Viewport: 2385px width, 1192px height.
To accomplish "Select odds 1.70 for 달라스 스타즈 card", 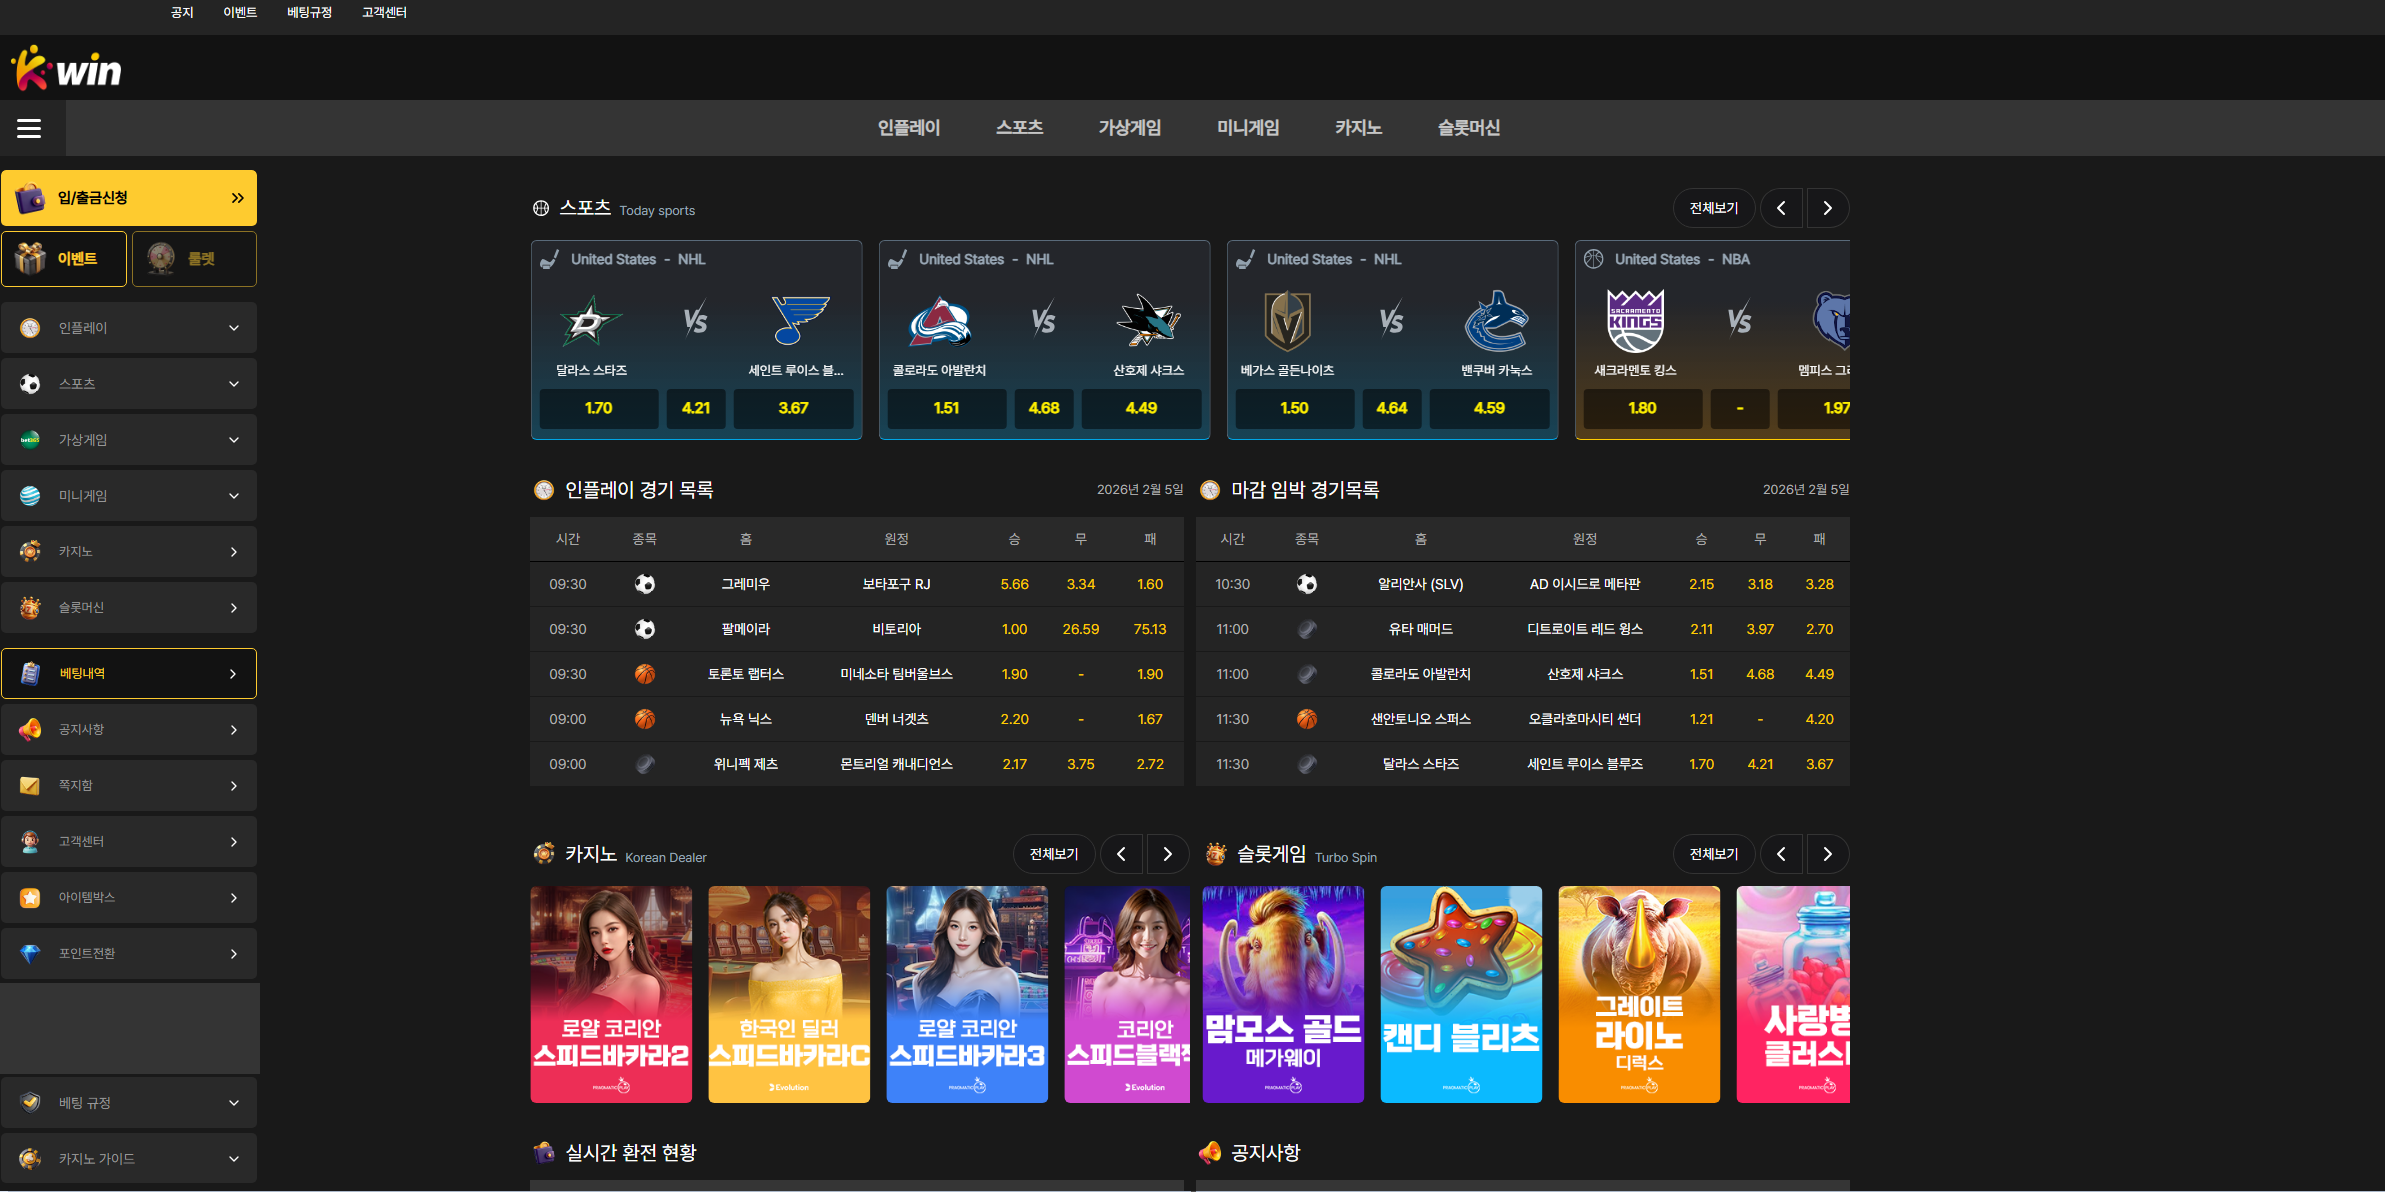I will click(598, 408).
